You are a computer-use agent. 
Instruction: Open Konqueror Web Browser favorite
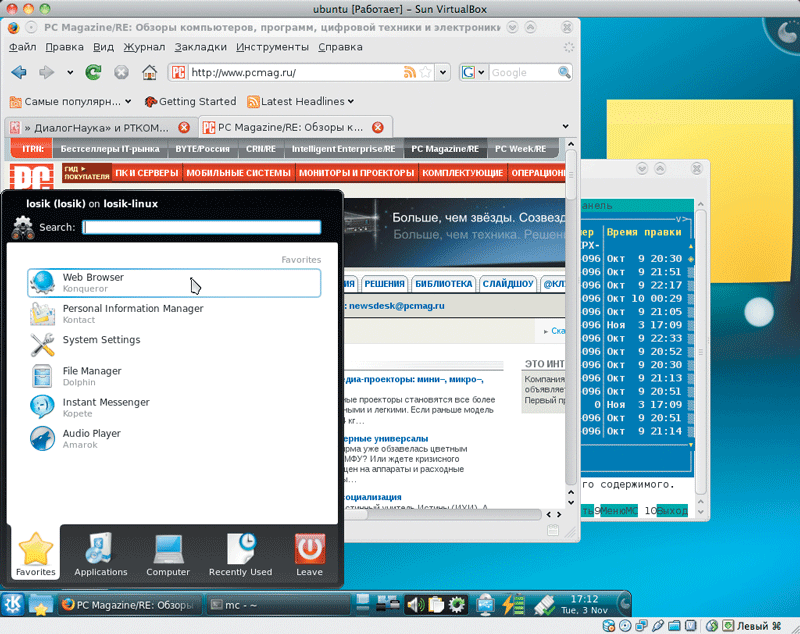[174, 283]
